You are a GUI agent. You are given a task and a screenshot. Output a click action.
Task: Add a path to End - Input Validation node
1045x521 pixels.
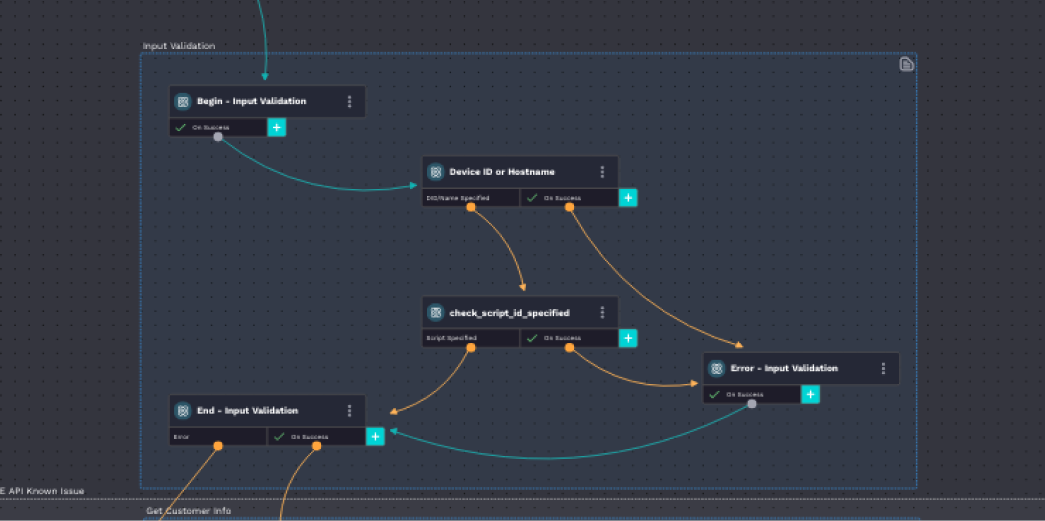pyautogui.click(x=375, y=437)
